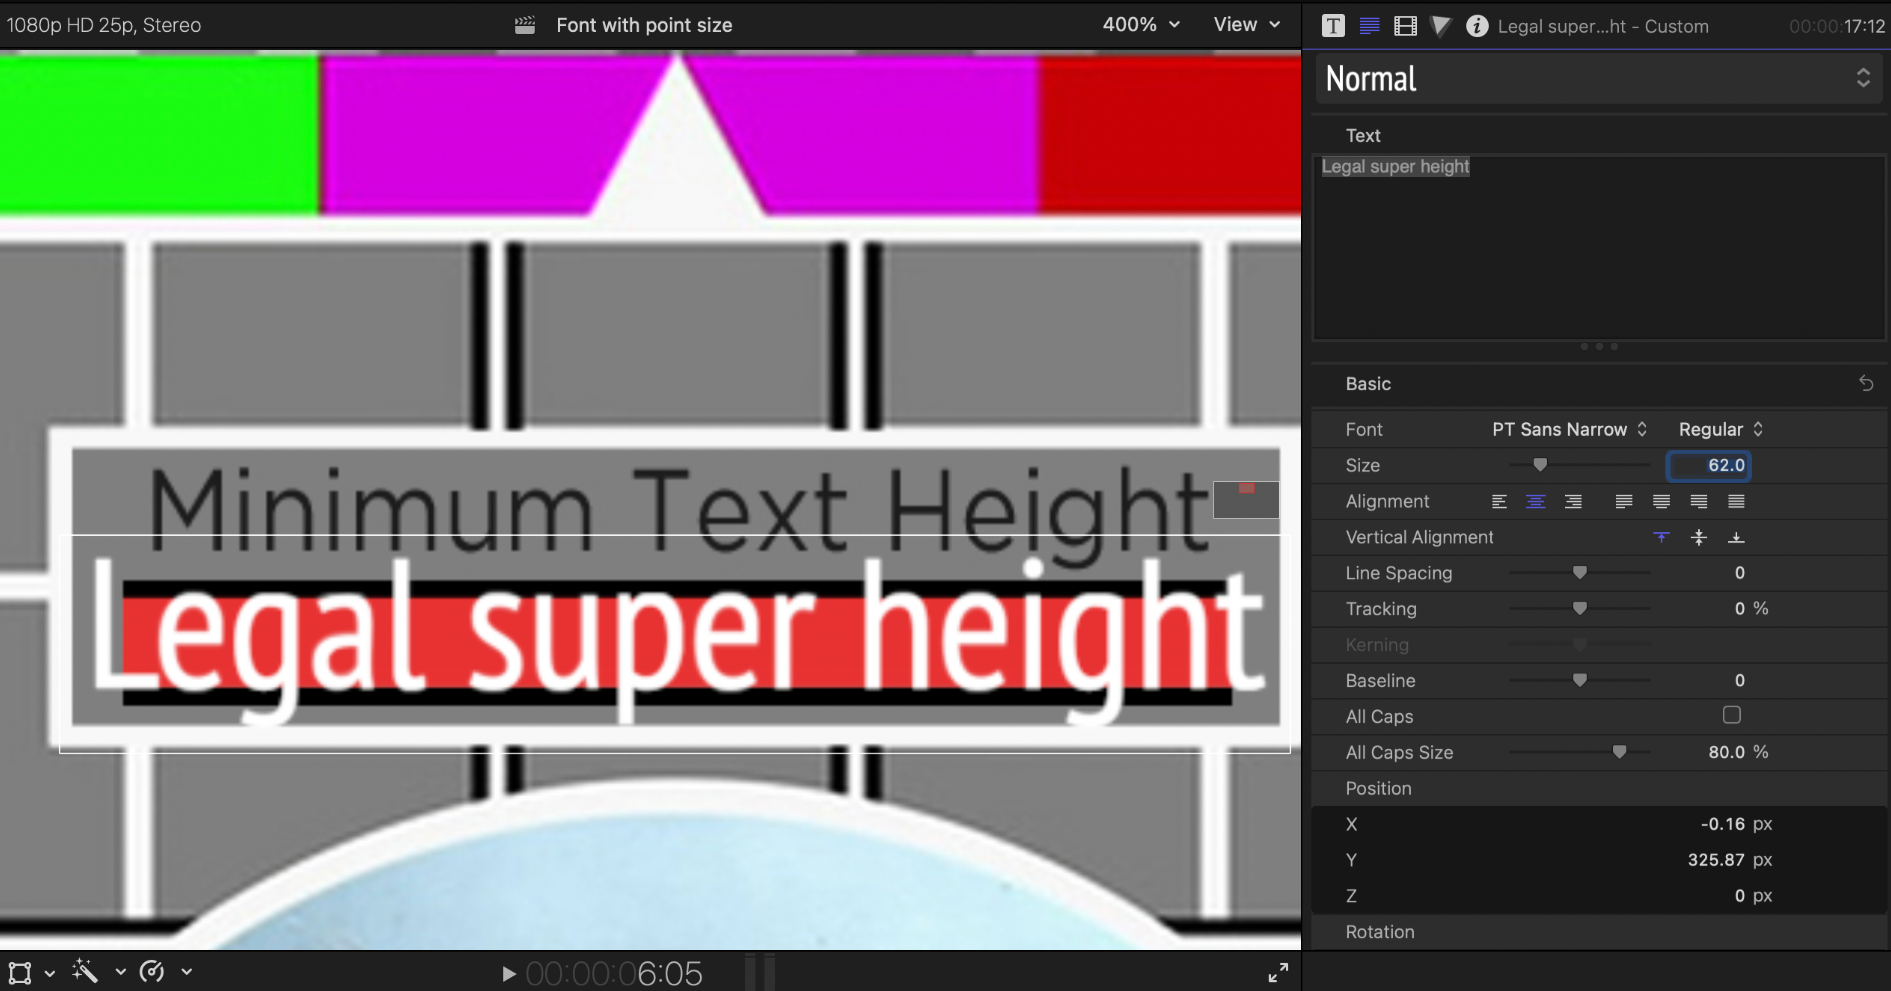This screenshot has width=1891, height=991.
Task: Justify text with last line centered
Action: [1661, 501]
